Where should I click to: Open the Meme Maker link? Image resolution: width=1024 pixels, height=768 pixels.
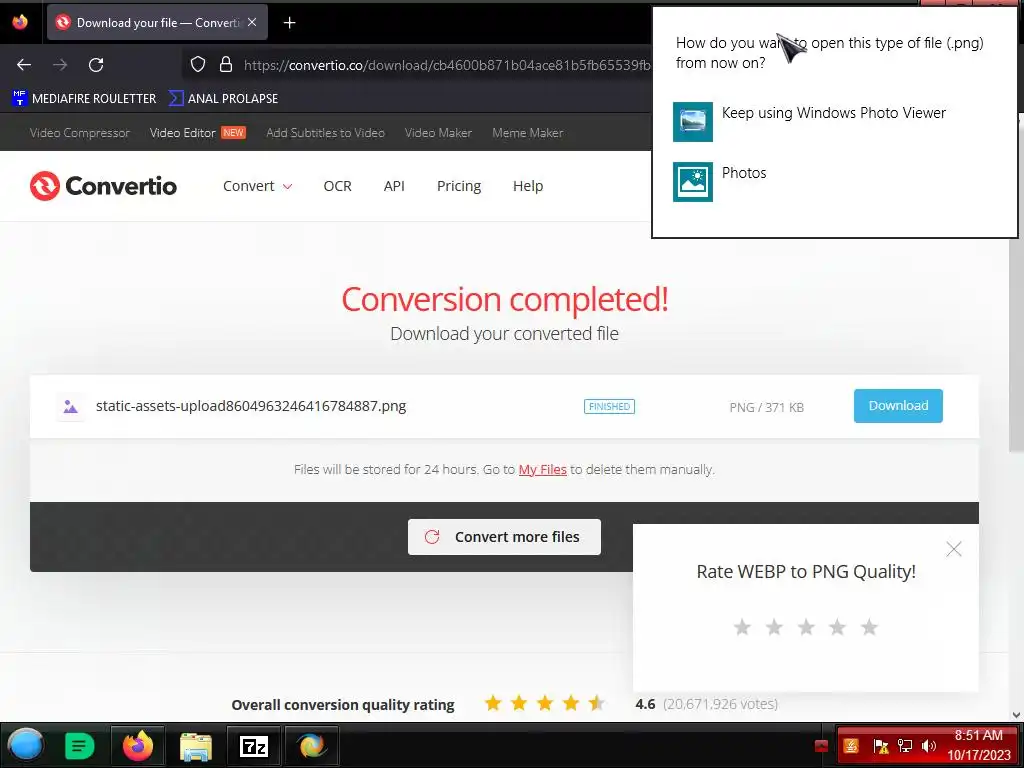pyautogui.click(x=528, y=133)
